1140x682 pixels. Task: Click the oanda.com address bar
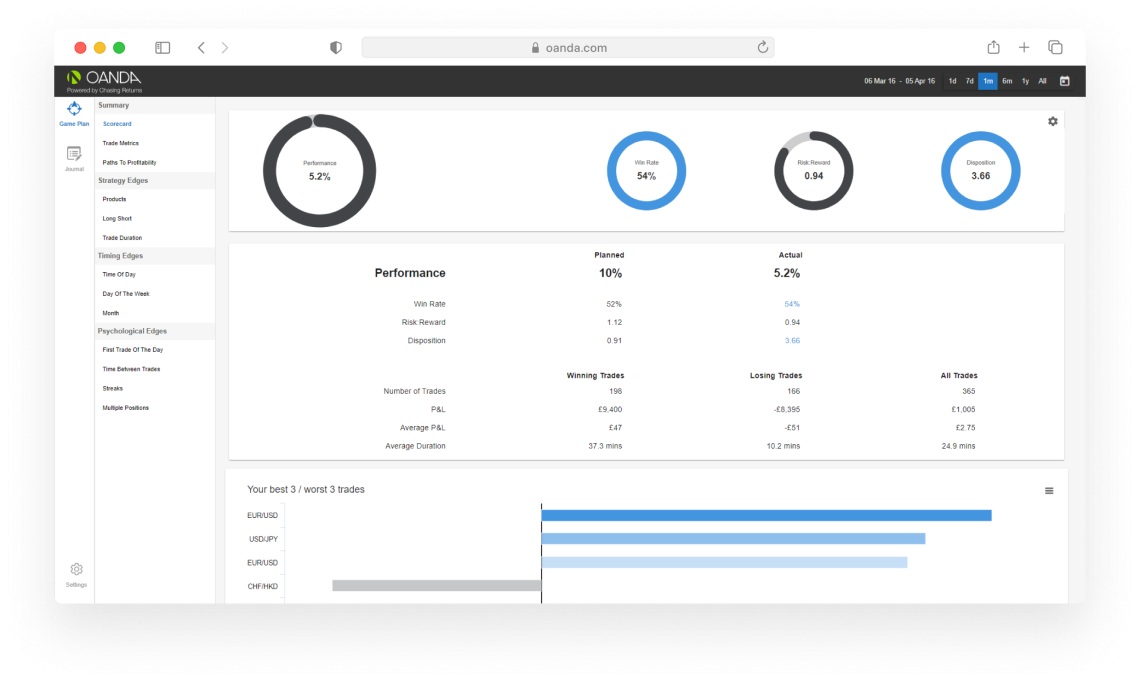567,48
